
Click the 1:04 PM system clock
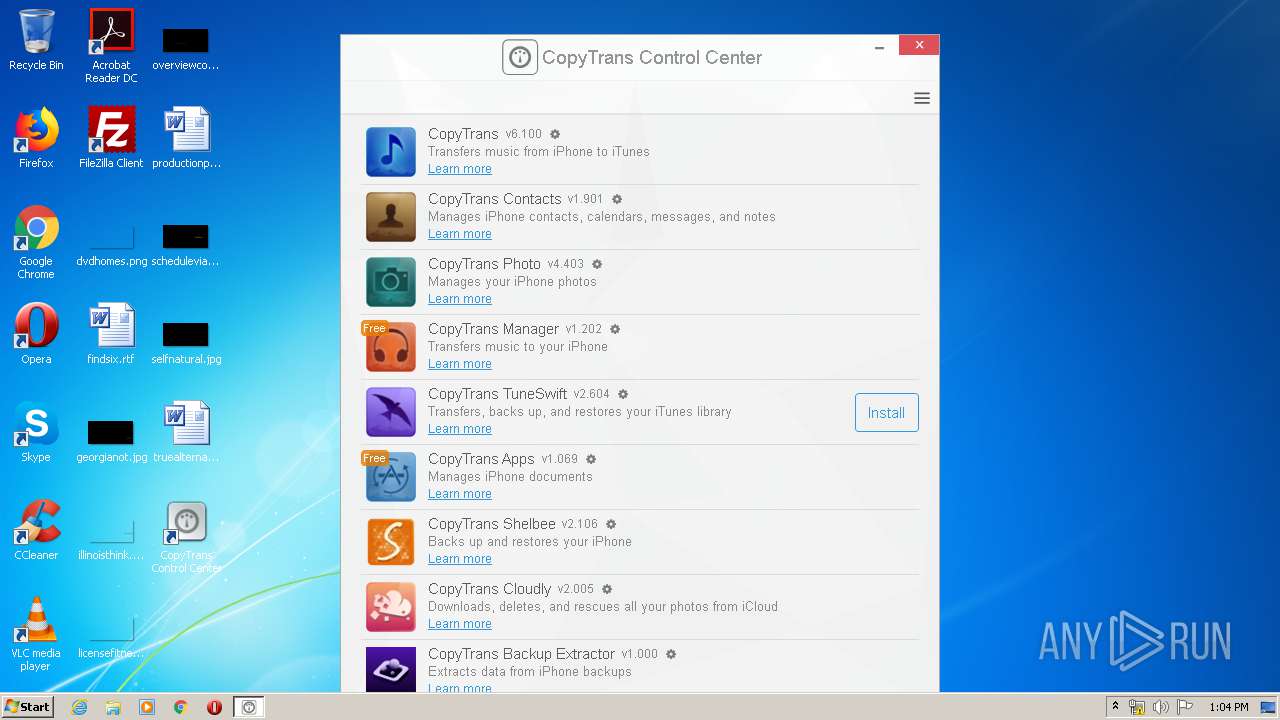coord(1229,707)
